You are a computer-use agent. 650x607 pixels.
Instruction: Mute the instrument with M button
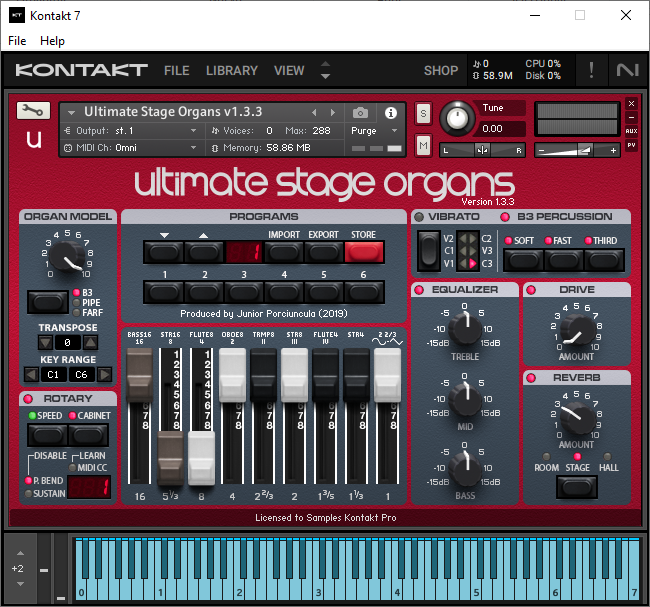coord(423,146)
